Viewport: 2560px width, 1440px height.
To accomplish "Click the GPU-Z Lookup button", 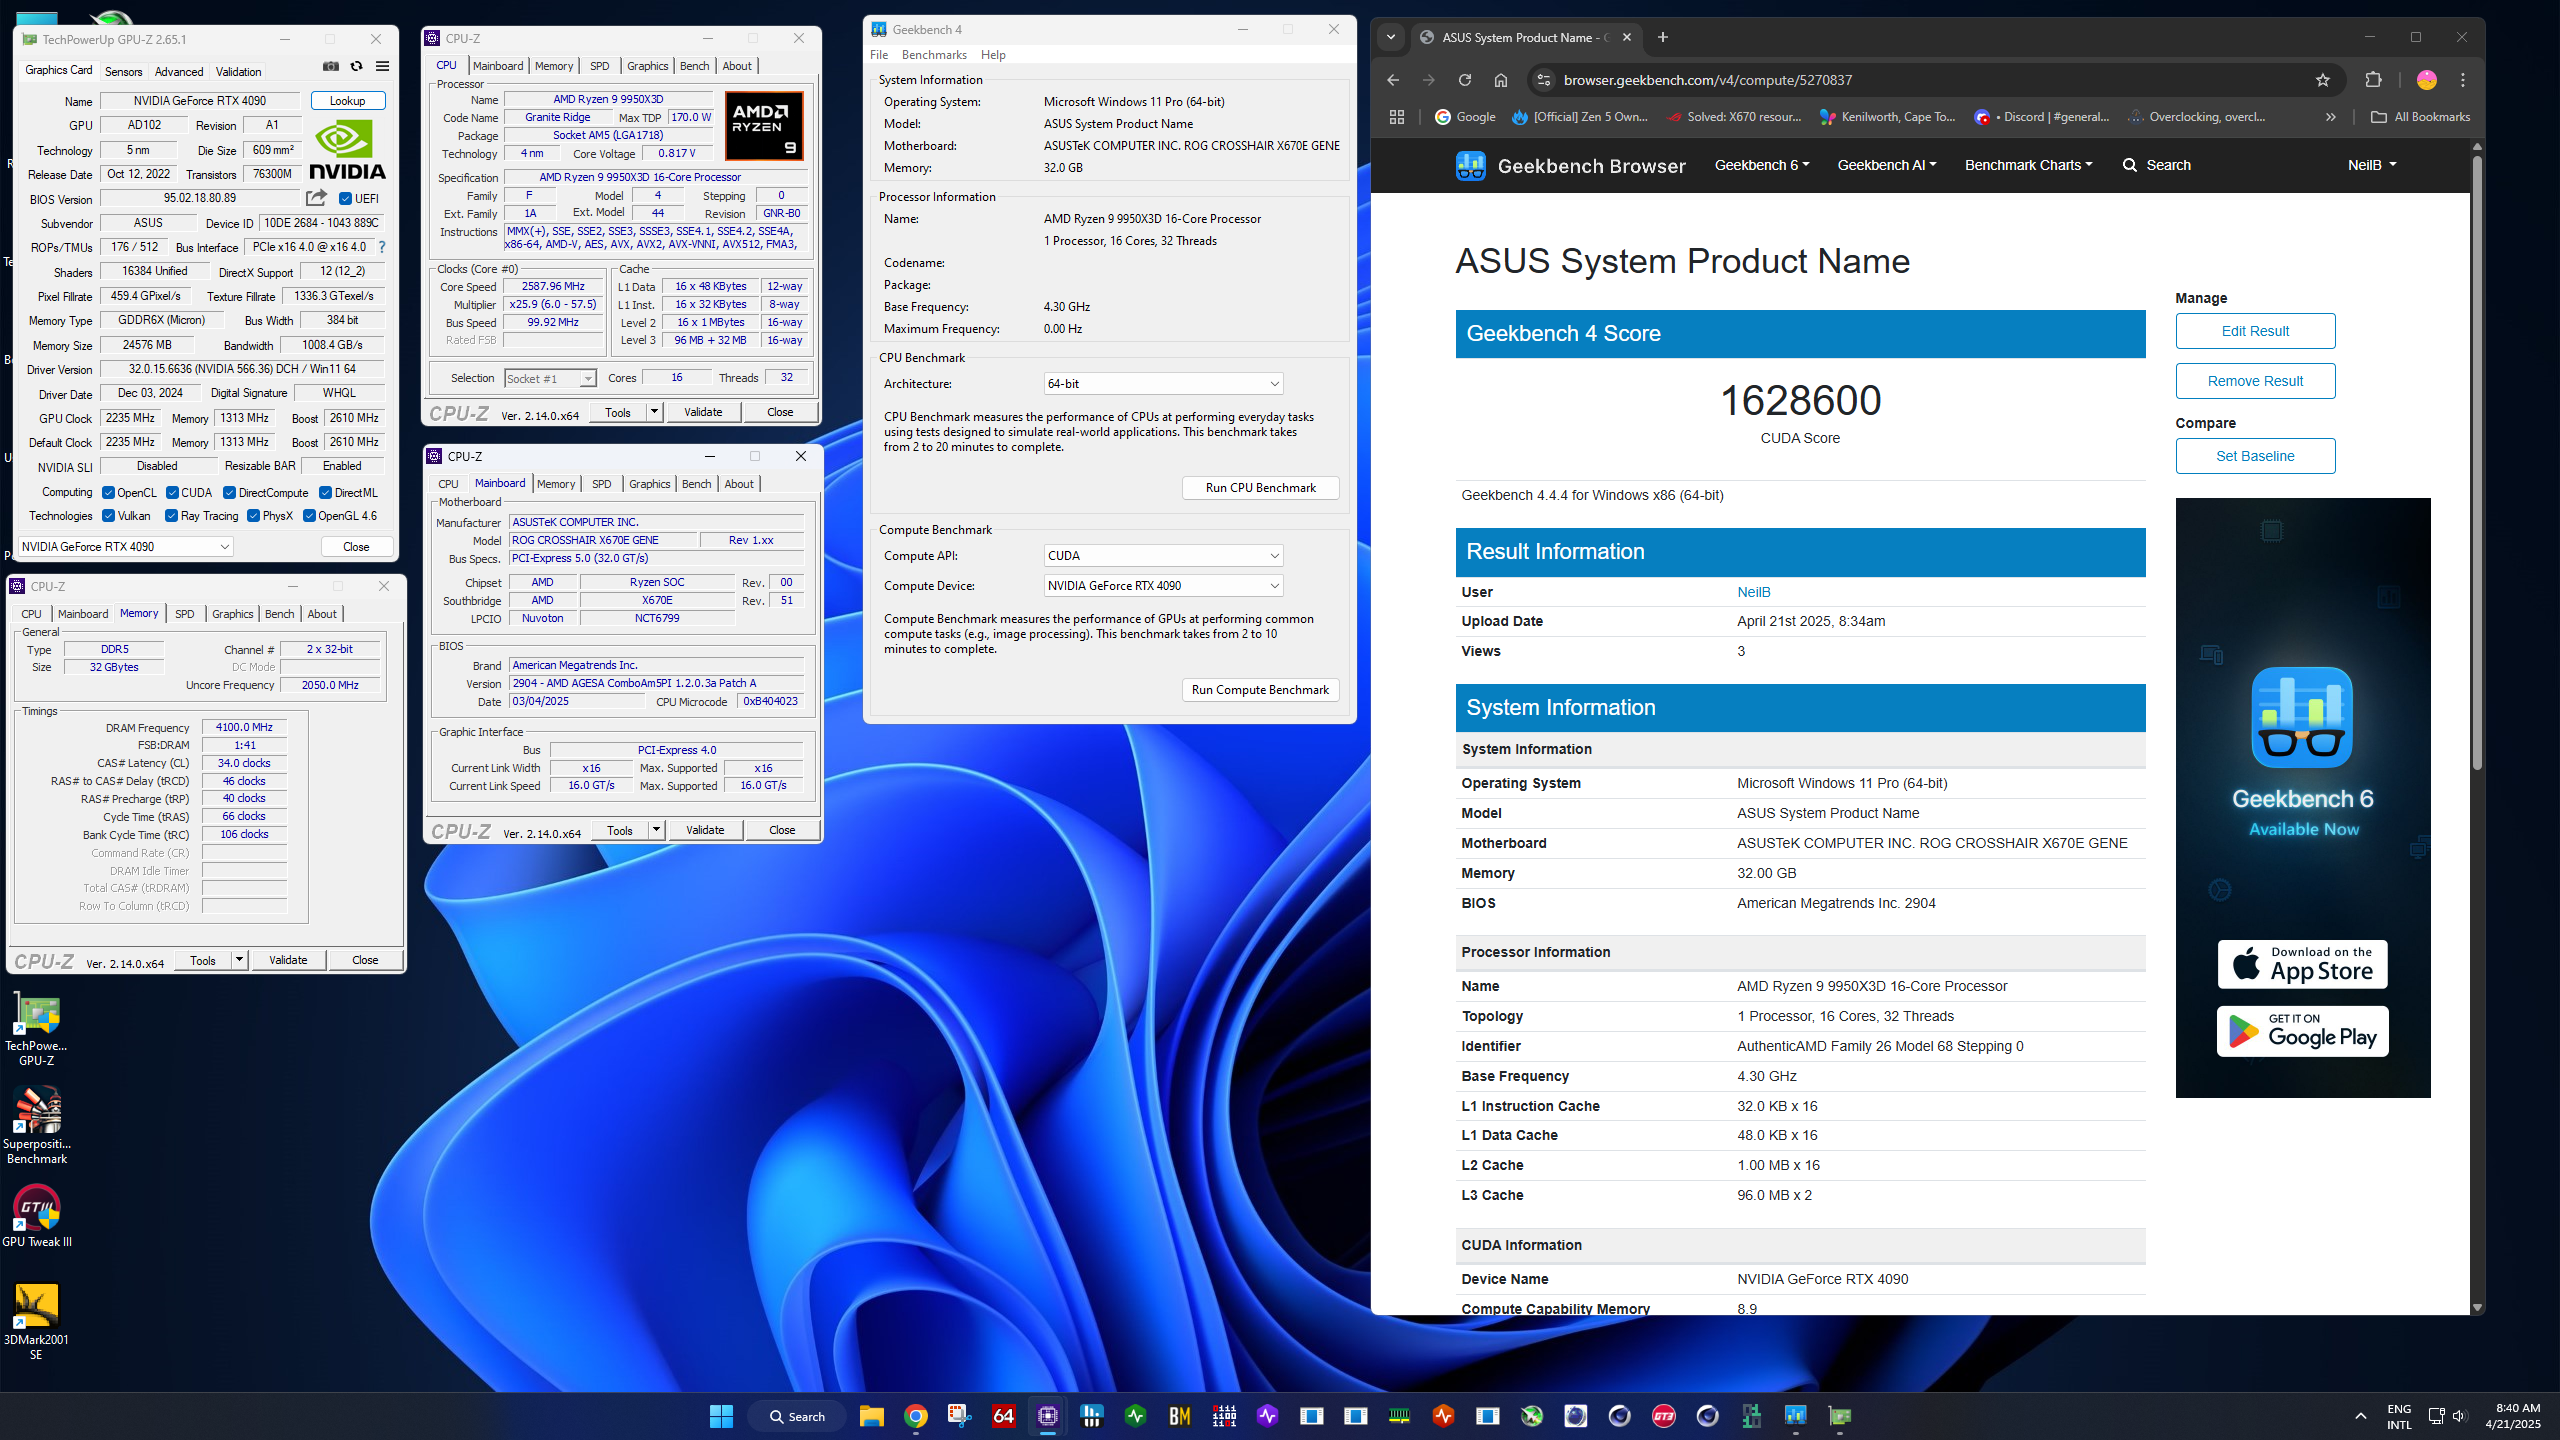I will coord(348,101).
